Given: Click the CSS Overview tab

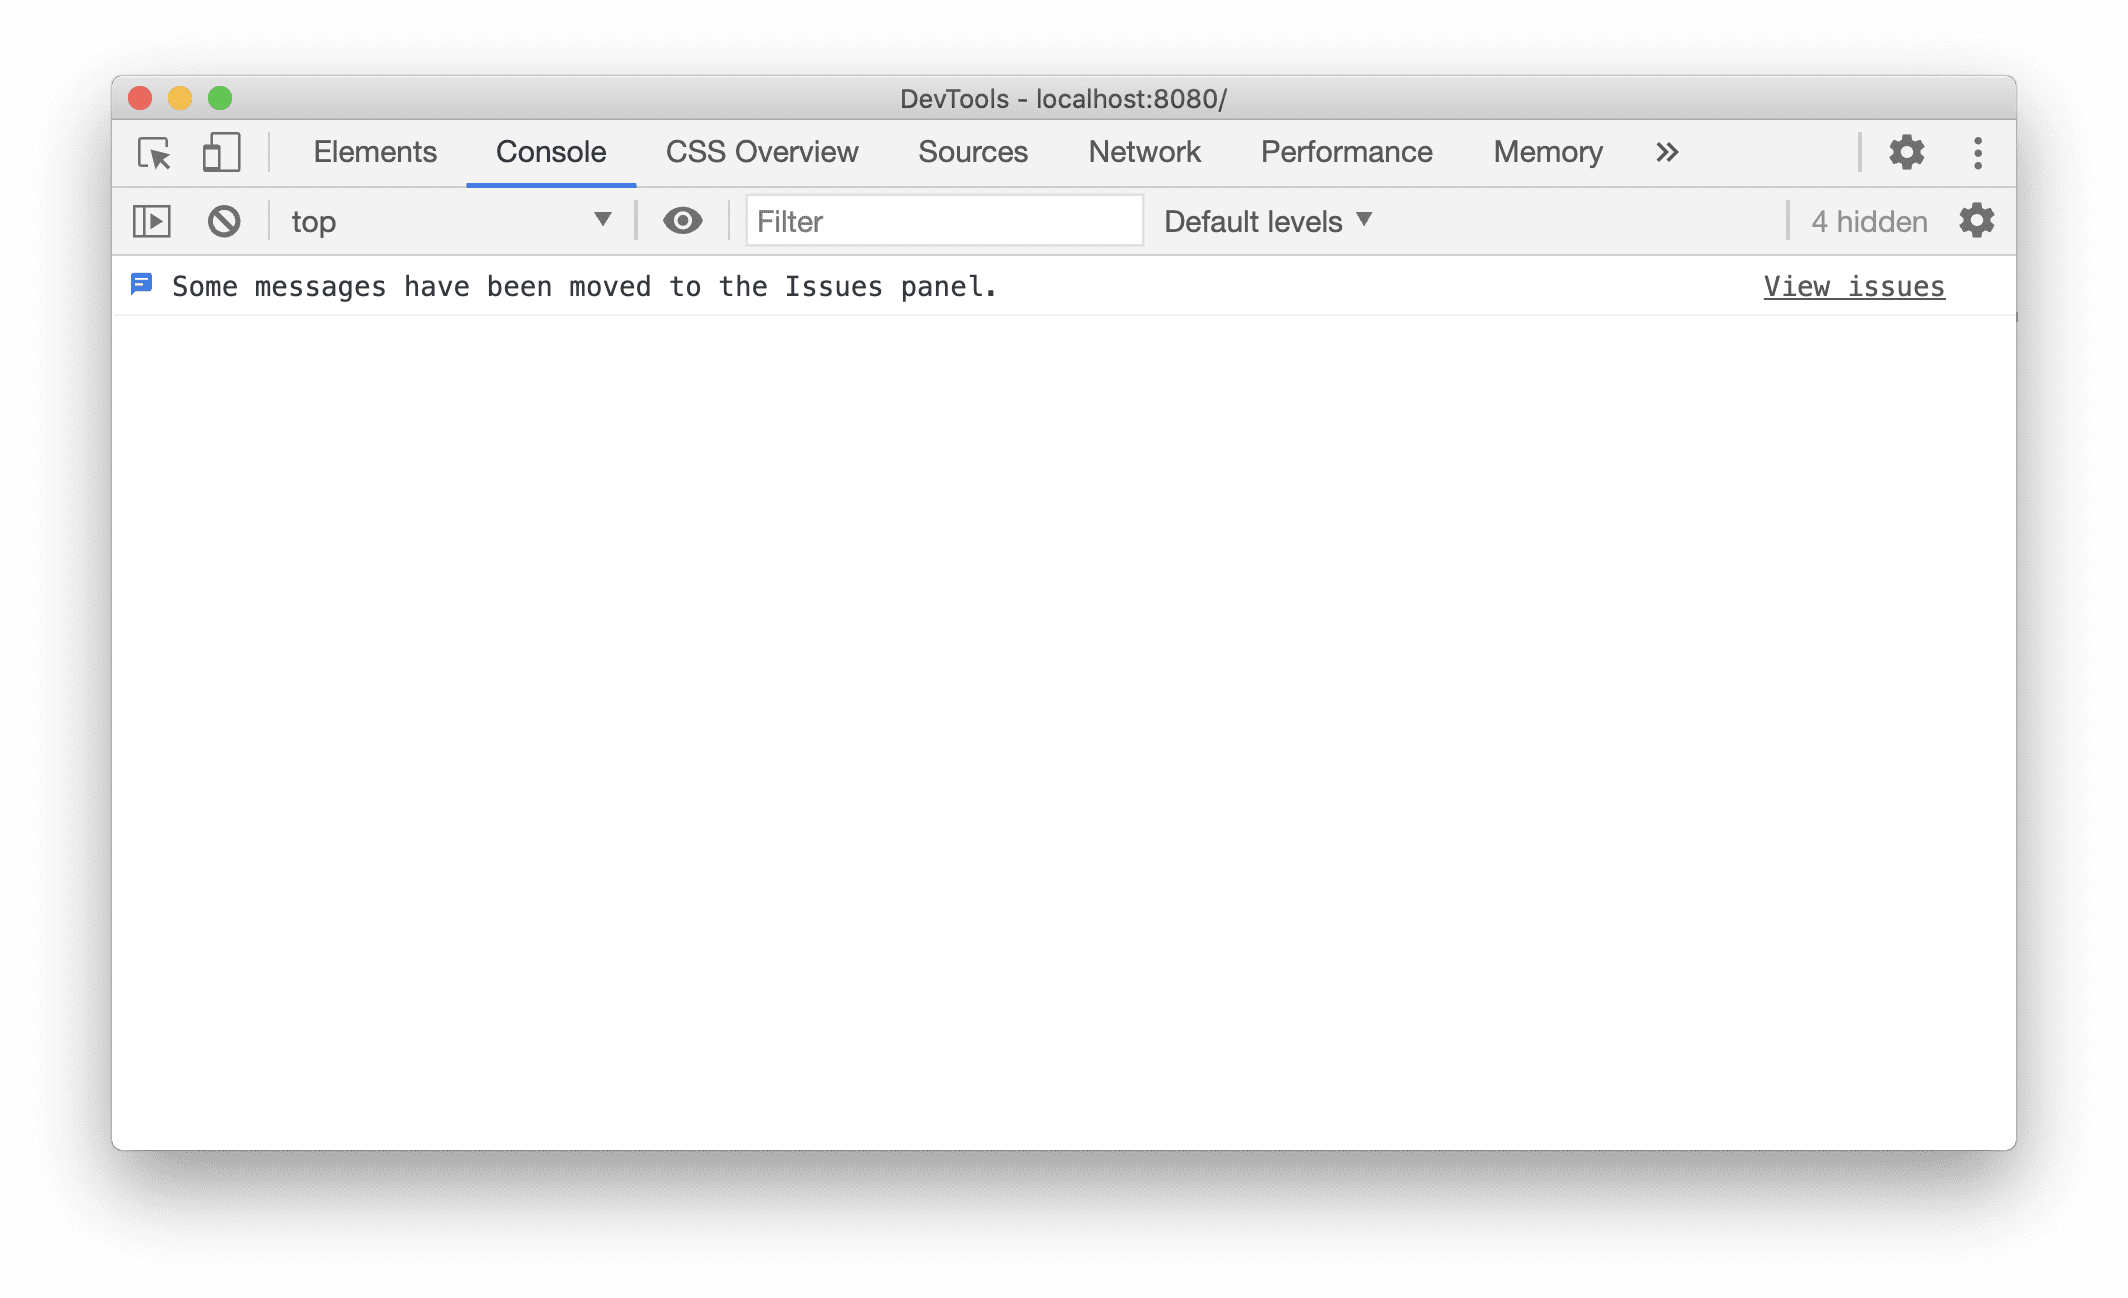Looking at the screenshot, I should coord(760,150).
